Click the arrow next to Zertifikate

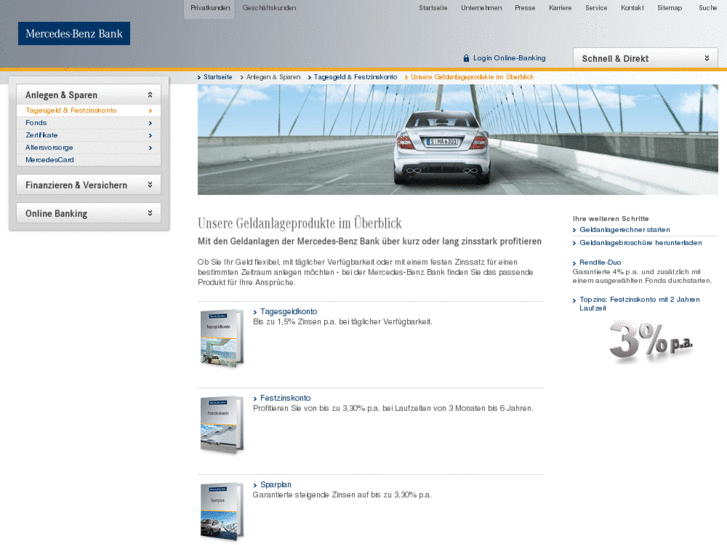coord(150,135)
